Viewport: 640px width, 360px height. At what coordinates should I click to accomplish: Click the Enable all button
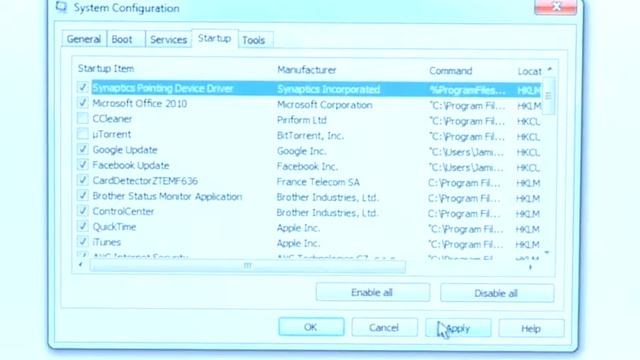point(373,293)
